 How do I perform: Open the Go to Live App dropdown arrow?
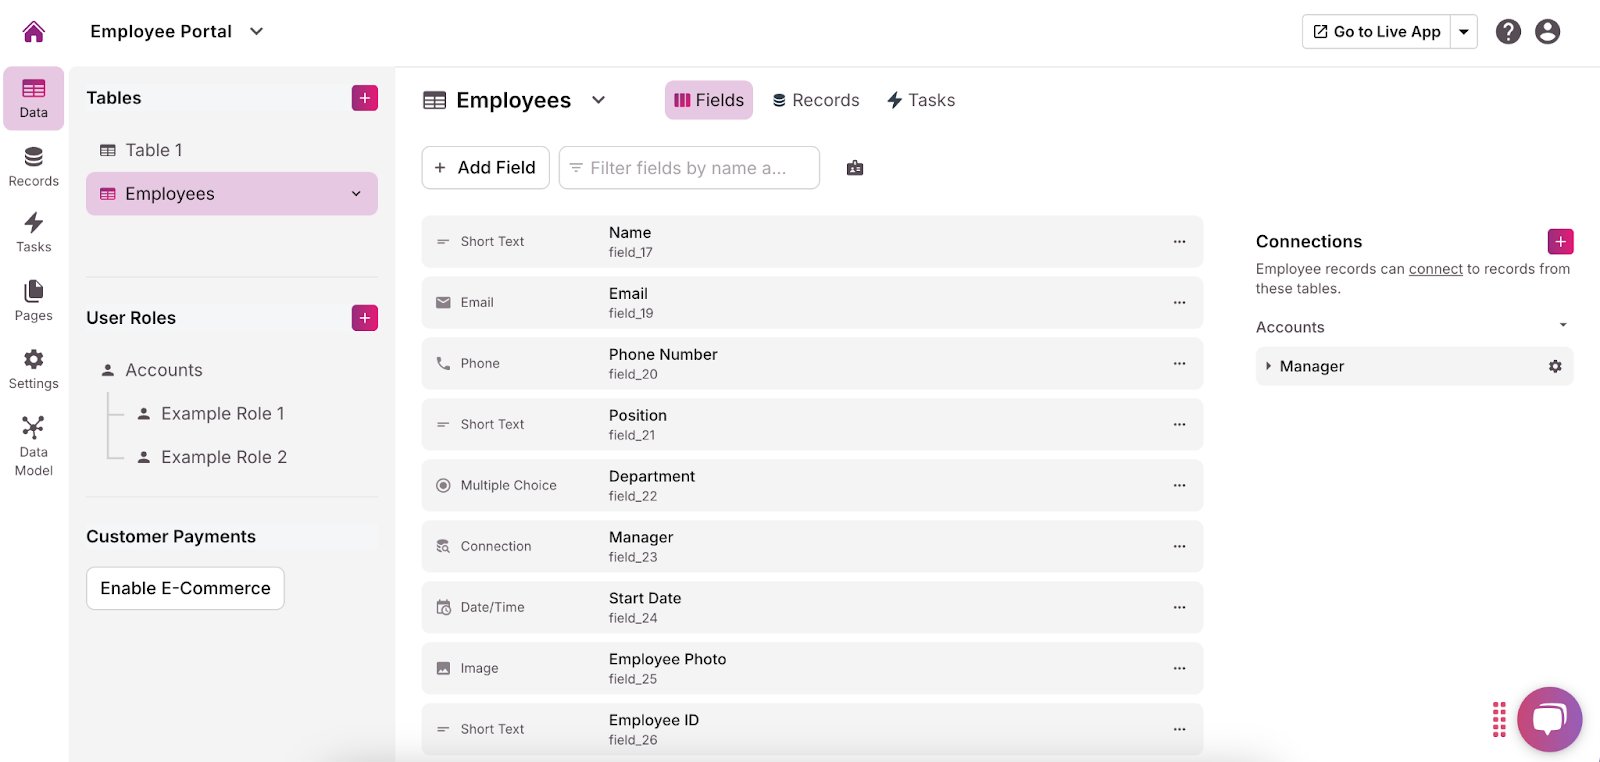(1464, 32)
